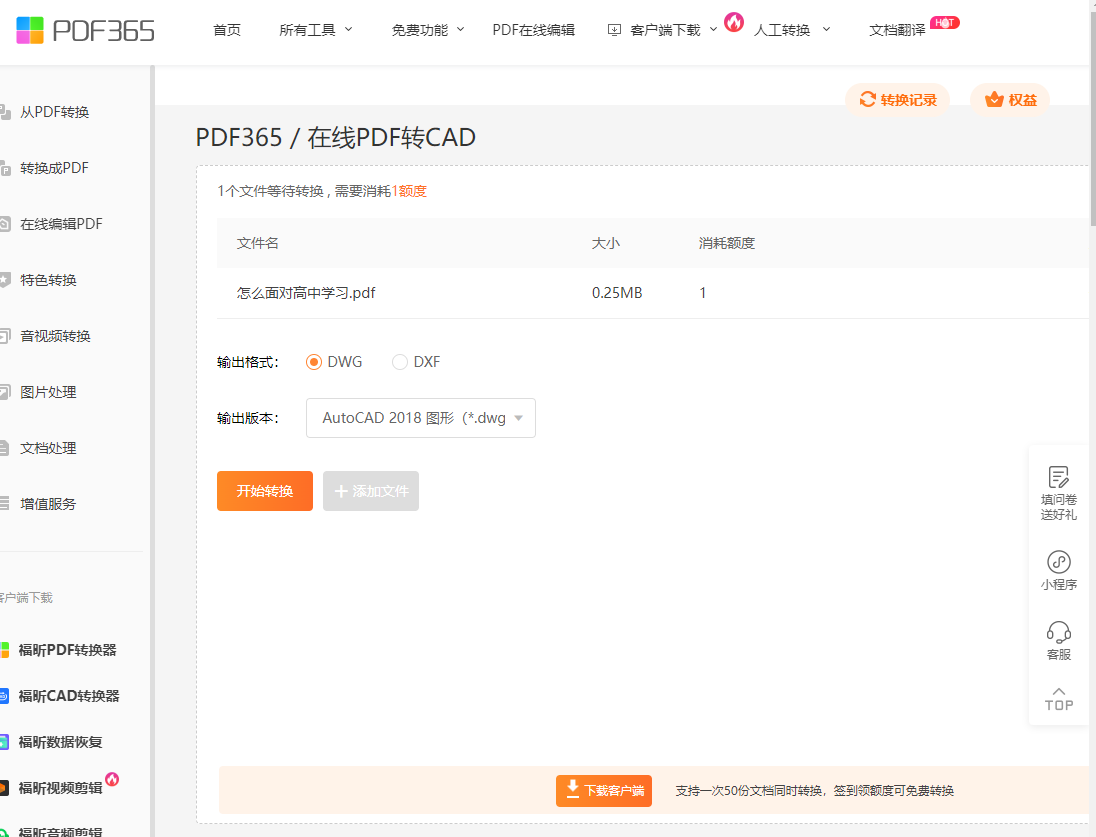The width and height of the screenshot is (1096, 837).
Task: Expand the 免费功能 menu
Action: tap(428, 30)
